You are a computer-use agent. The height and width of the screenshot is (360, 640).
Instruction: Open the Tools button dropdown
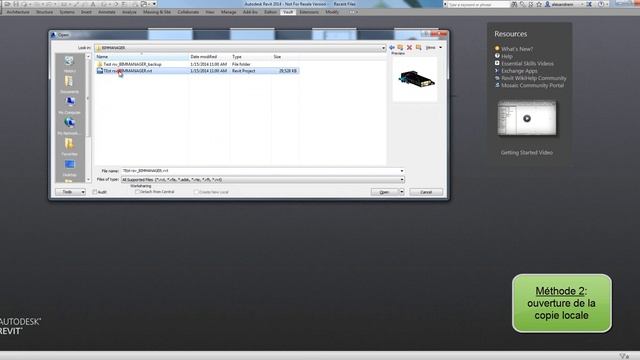point(71,192)
